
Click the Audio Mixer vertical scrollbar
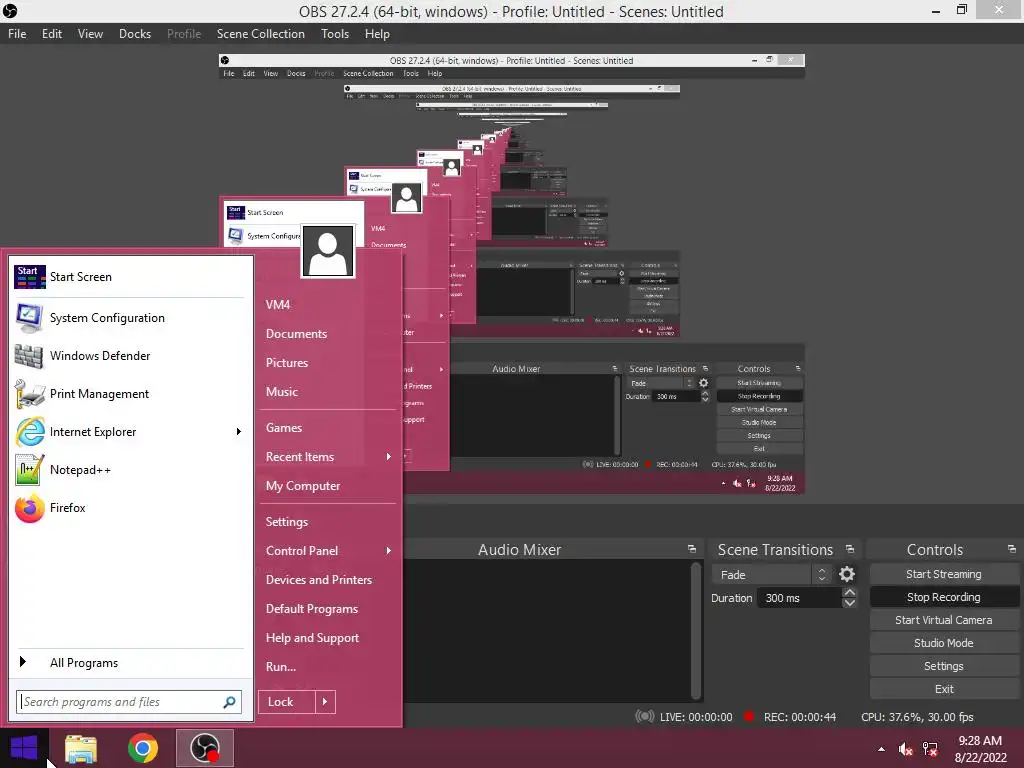click(696, 630)
